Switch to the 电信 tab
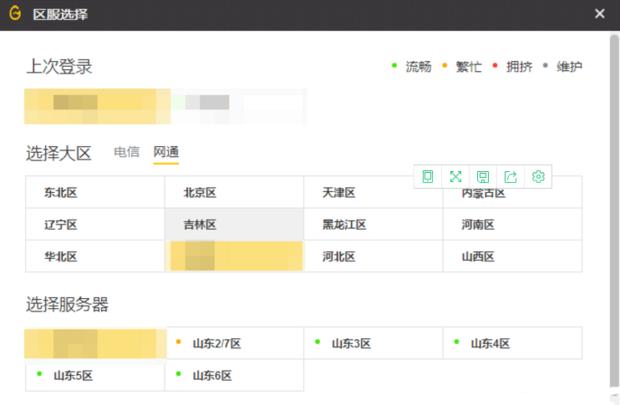The height and width of the screenshot is (405, 620). coord(126,152)
